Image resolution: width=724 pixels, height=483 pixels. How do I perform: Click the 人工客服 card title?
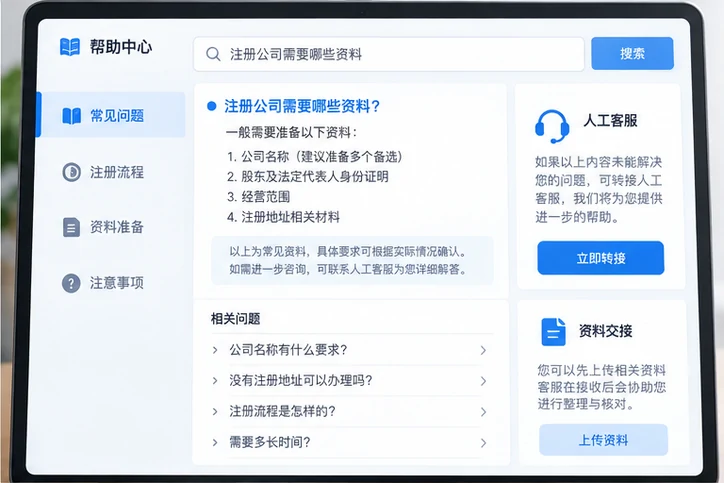610,121
